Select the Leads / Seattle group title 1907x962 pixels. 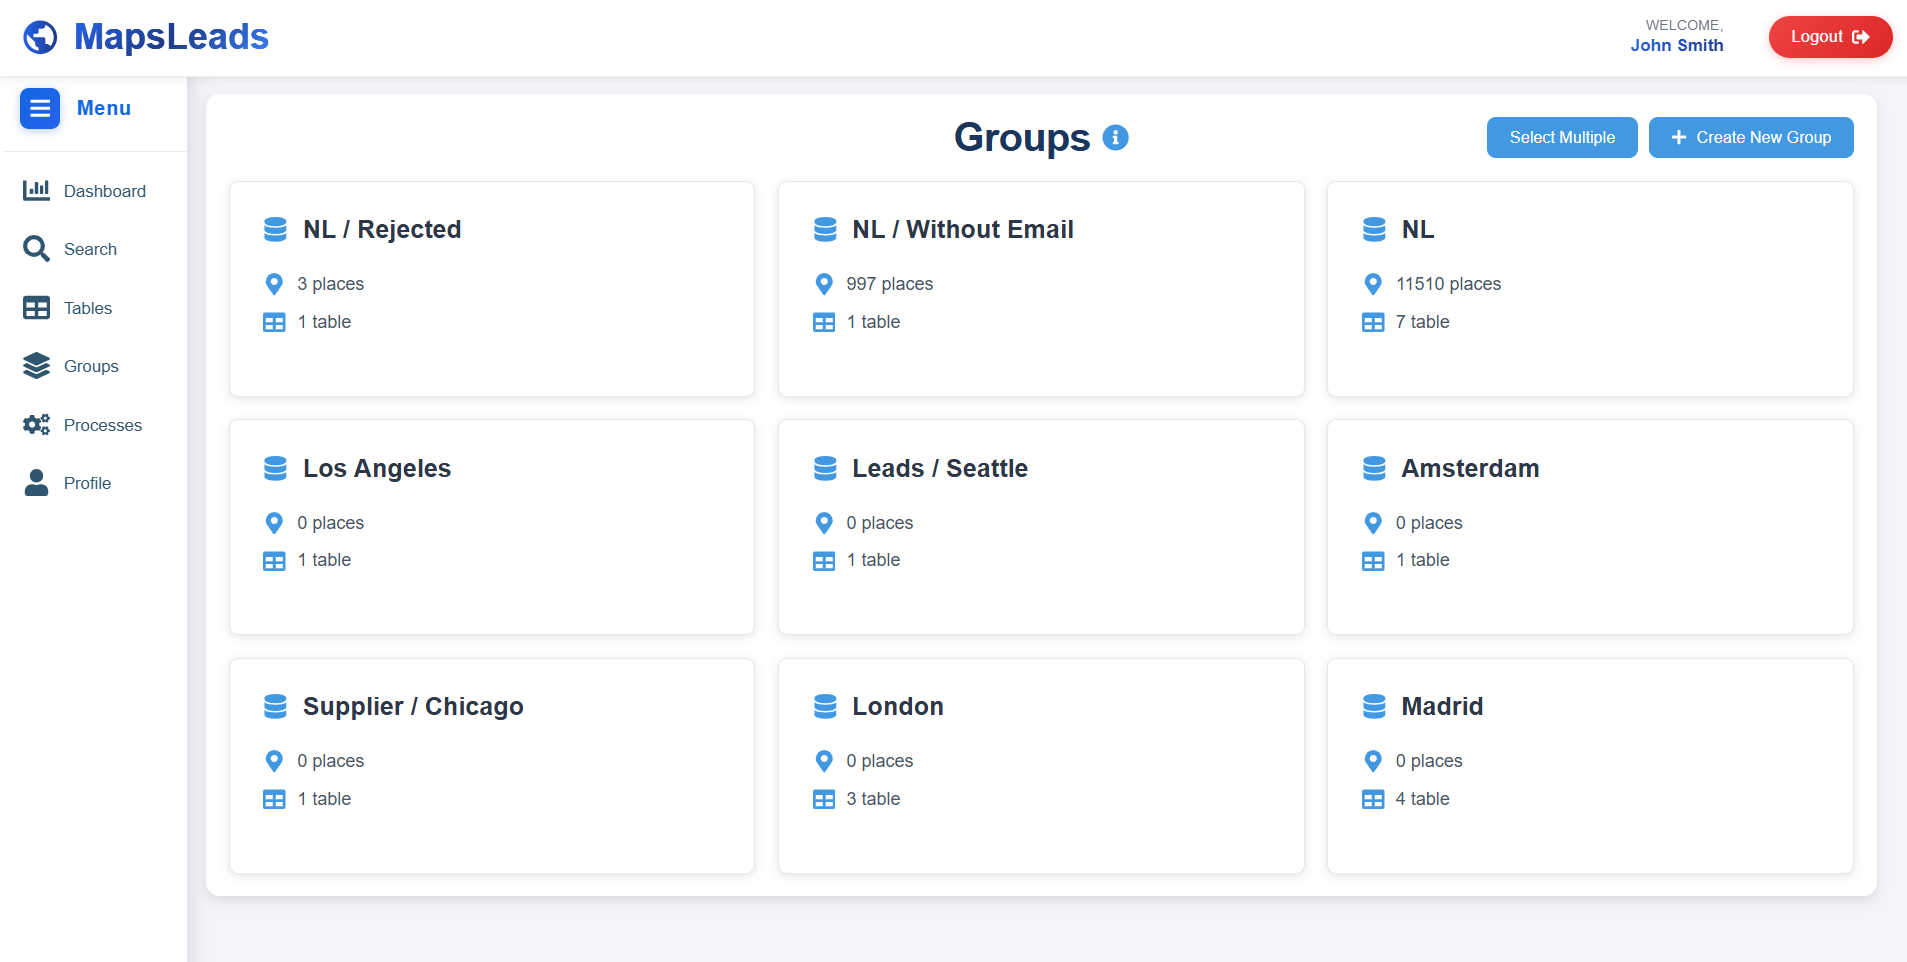tap(939, 468)
